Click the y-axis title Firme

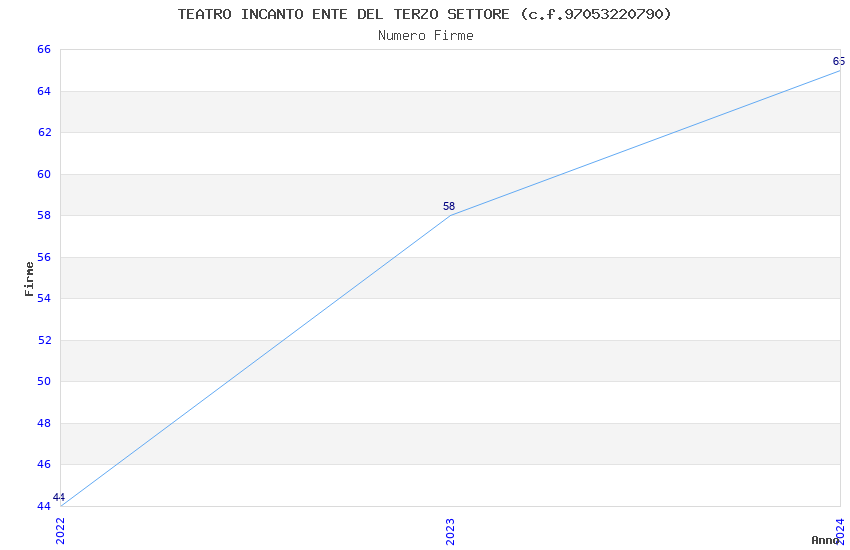[x=29, y=279]
